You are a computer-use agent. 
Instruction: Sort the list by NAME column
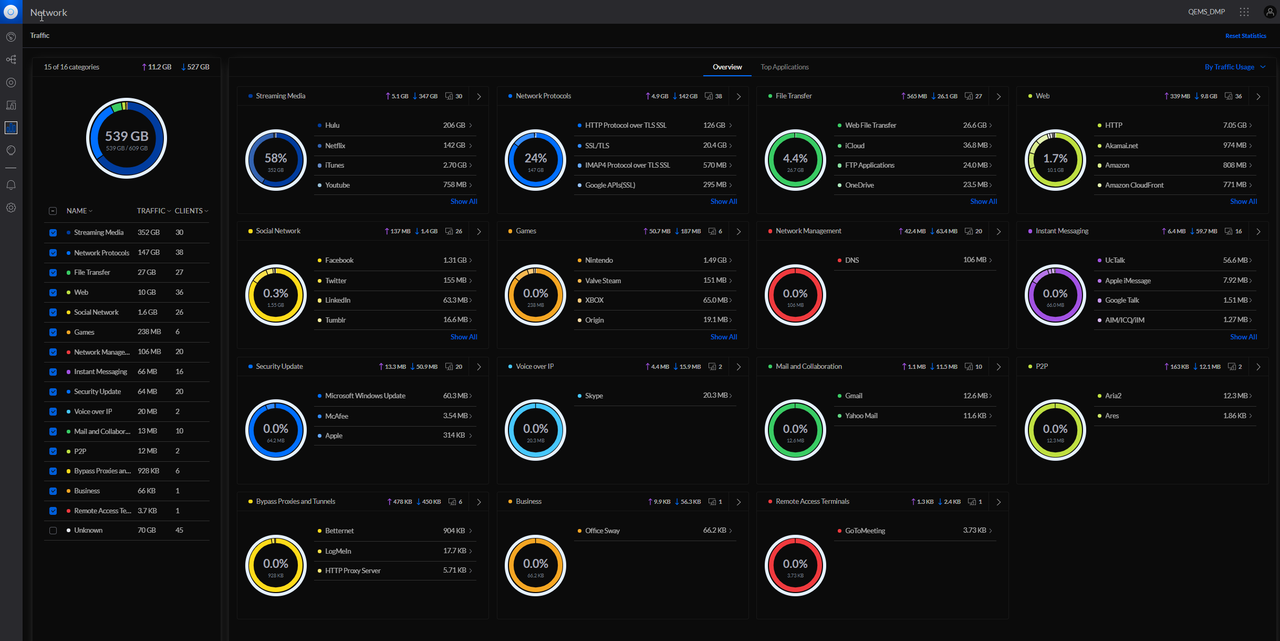click(79, 211)
